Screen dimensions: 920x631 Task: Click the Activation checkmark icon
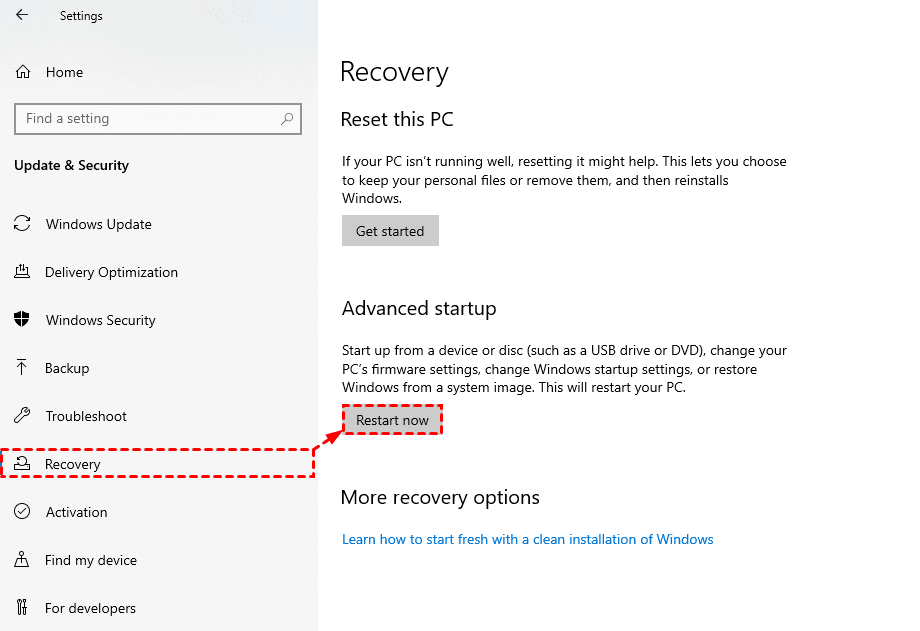point(22,512)
